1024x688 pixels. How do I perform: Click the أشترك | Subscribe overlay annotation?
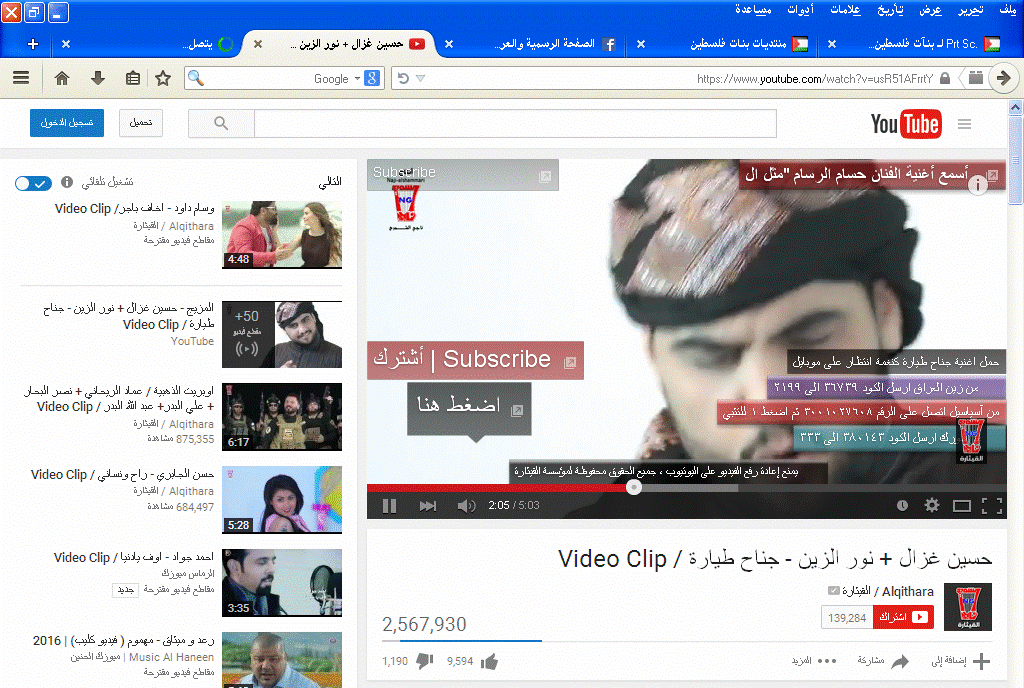point(475,360)
